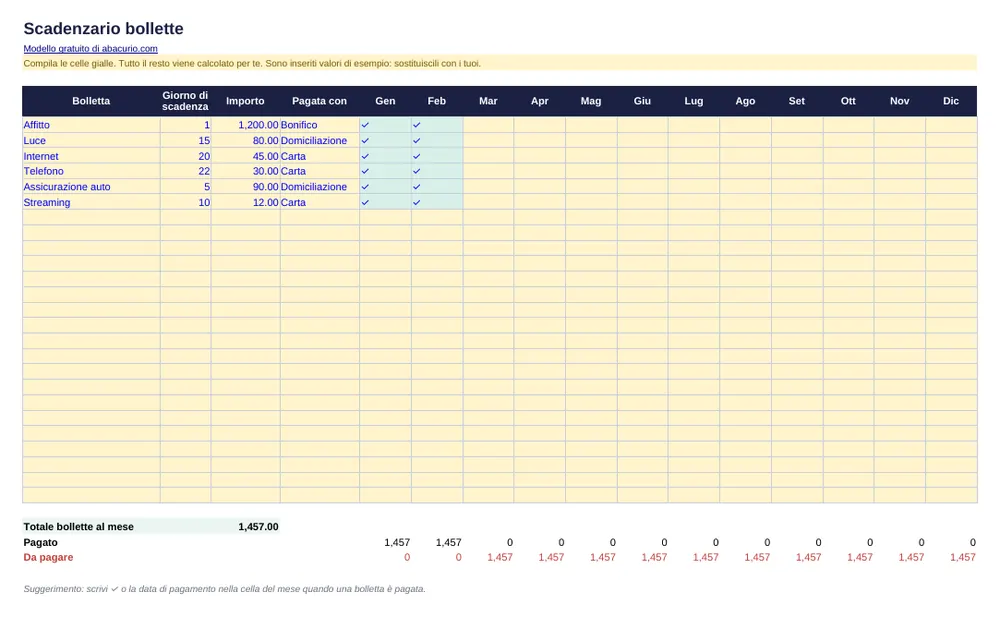Click the Importo column header
1000x617 pixels.
click(x=245, y=101)
